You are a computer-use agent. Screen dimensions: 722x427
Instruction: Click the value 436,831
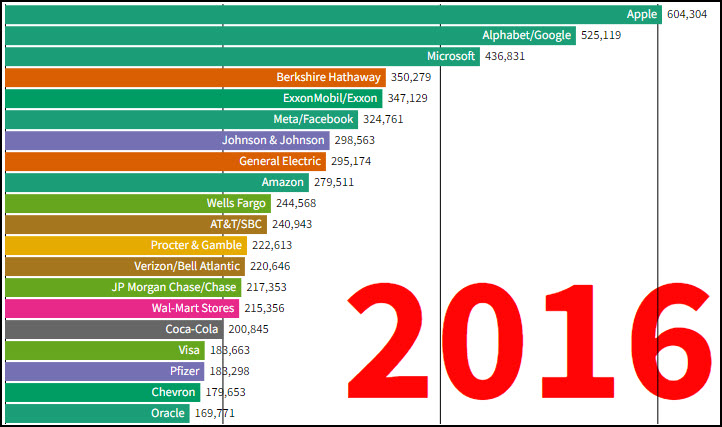pyautogui.click(x=505, y=56)
